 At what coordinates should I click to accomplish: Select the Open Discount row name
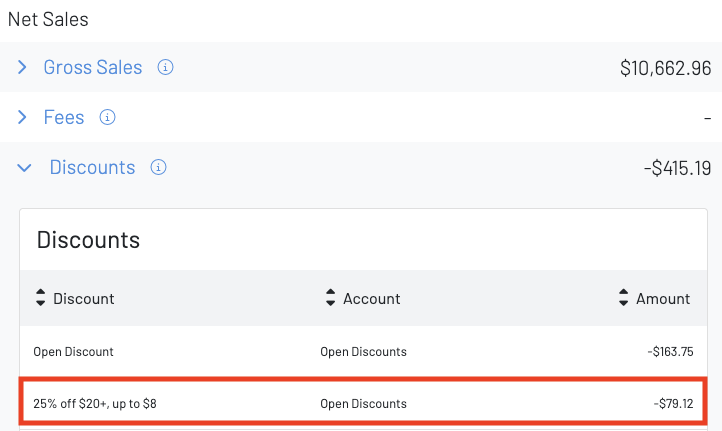(73, 352)
